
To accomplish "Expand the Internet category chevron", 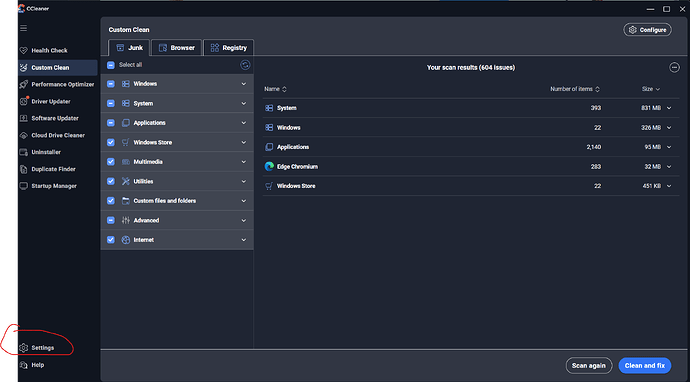I will 244,240.
